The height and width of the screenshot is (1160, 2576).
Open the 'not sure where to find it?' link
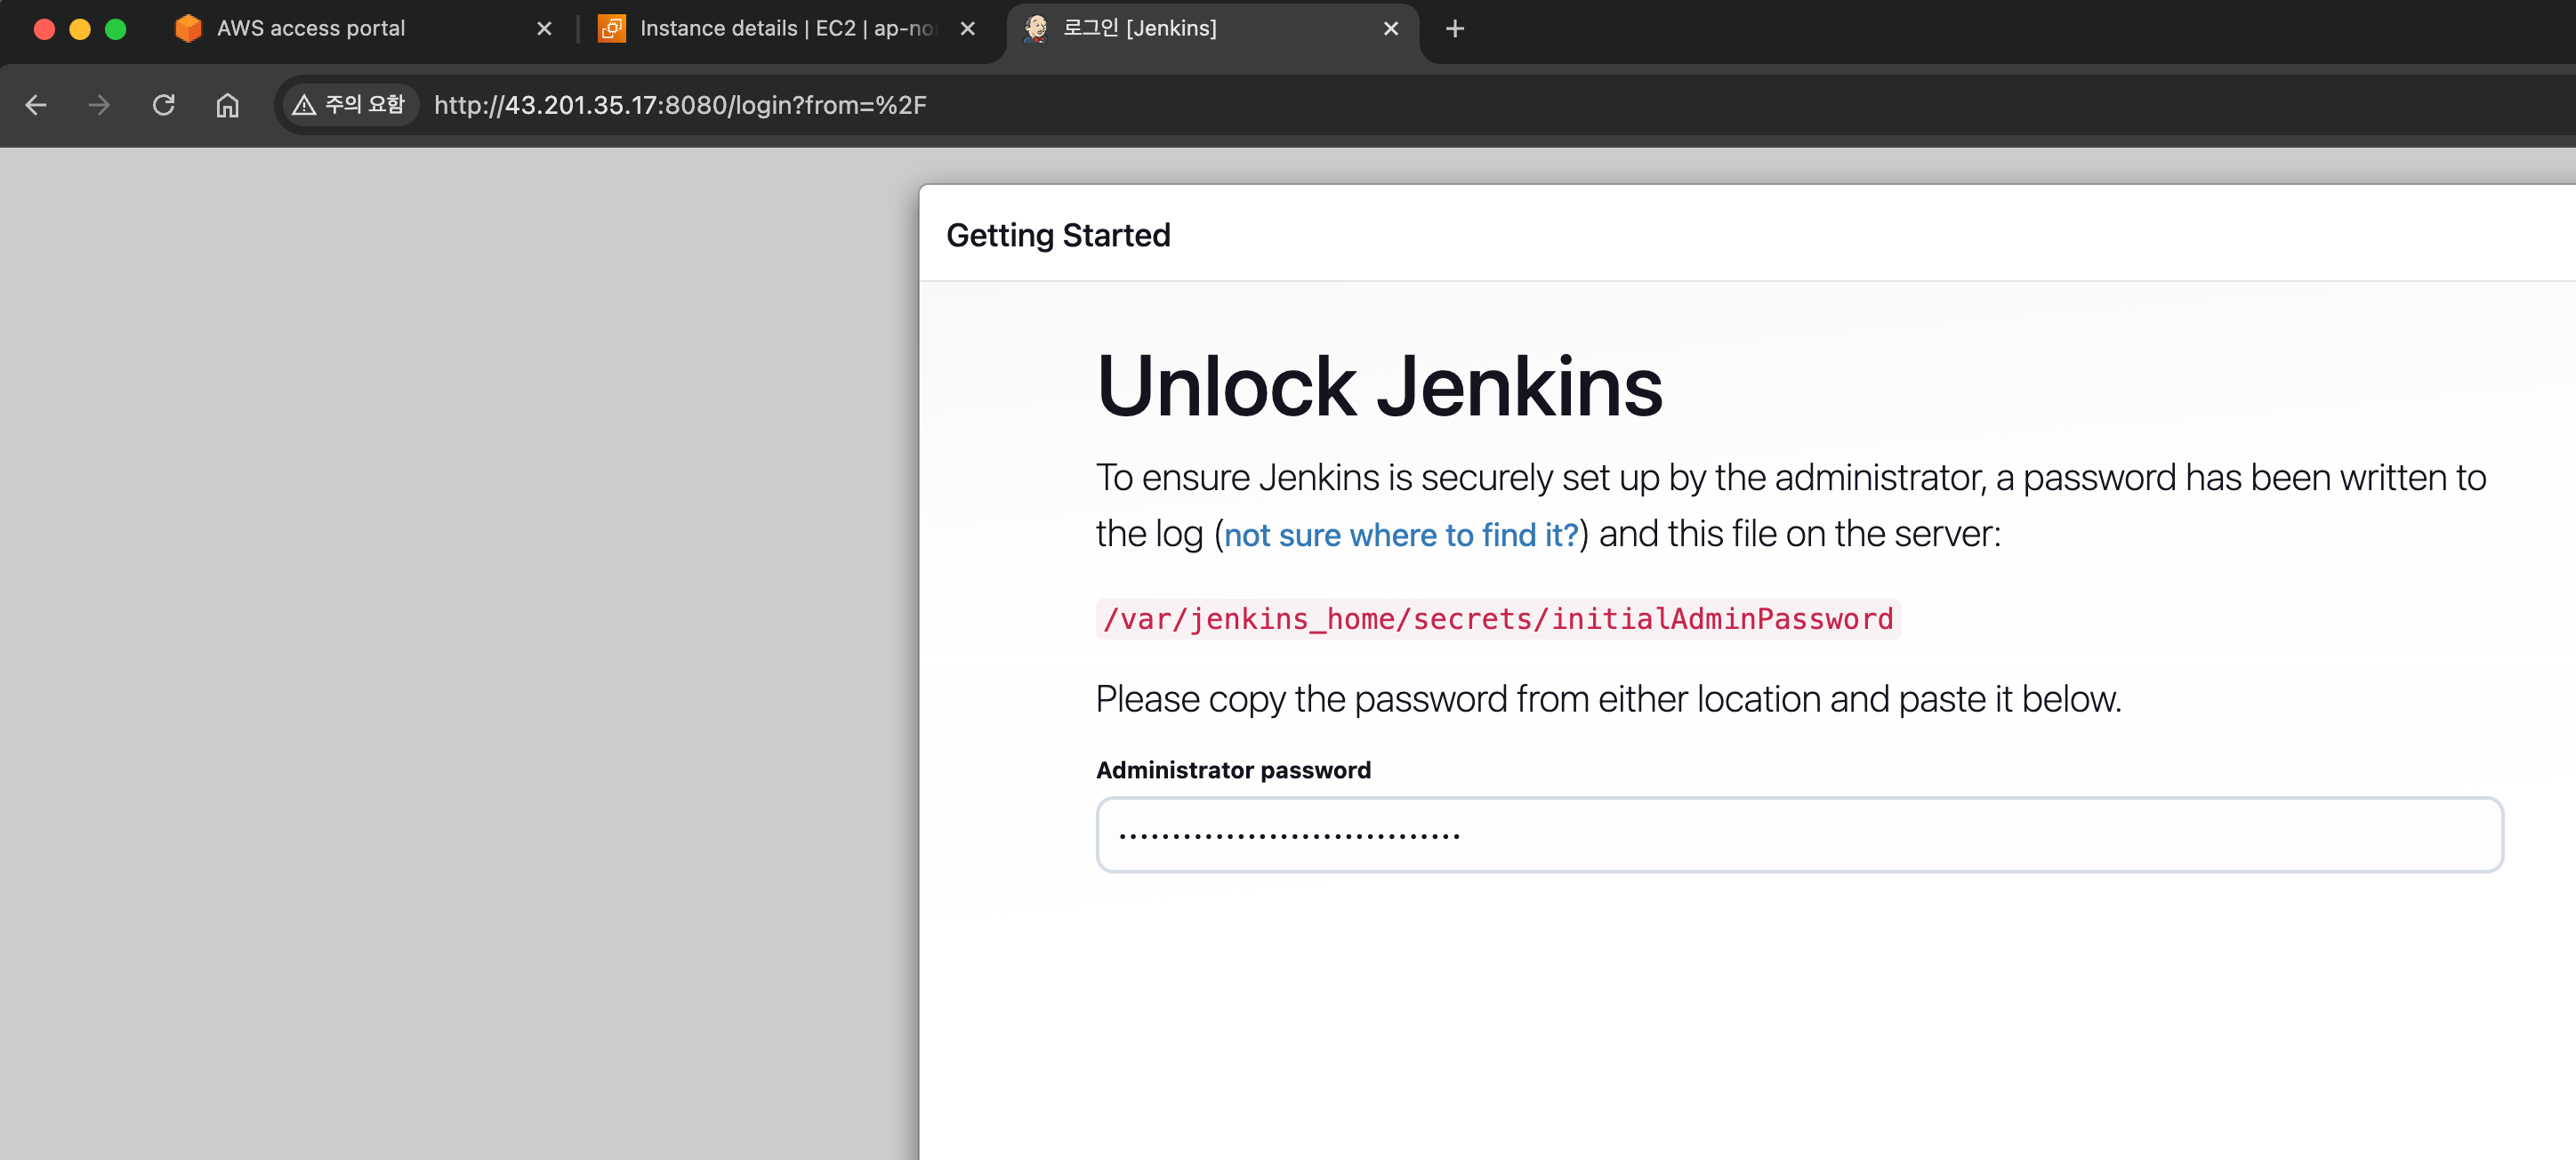coord(1401,535)
